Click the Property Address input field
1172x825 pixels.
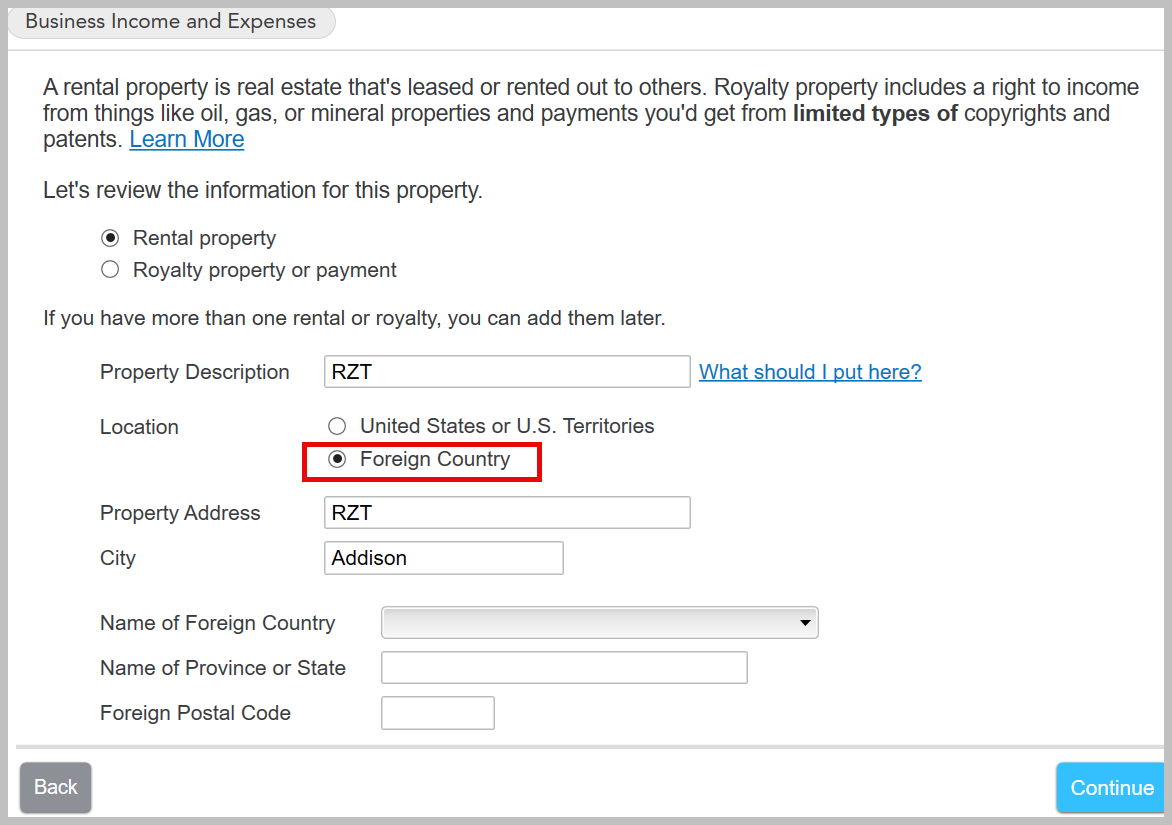point(507,513)
